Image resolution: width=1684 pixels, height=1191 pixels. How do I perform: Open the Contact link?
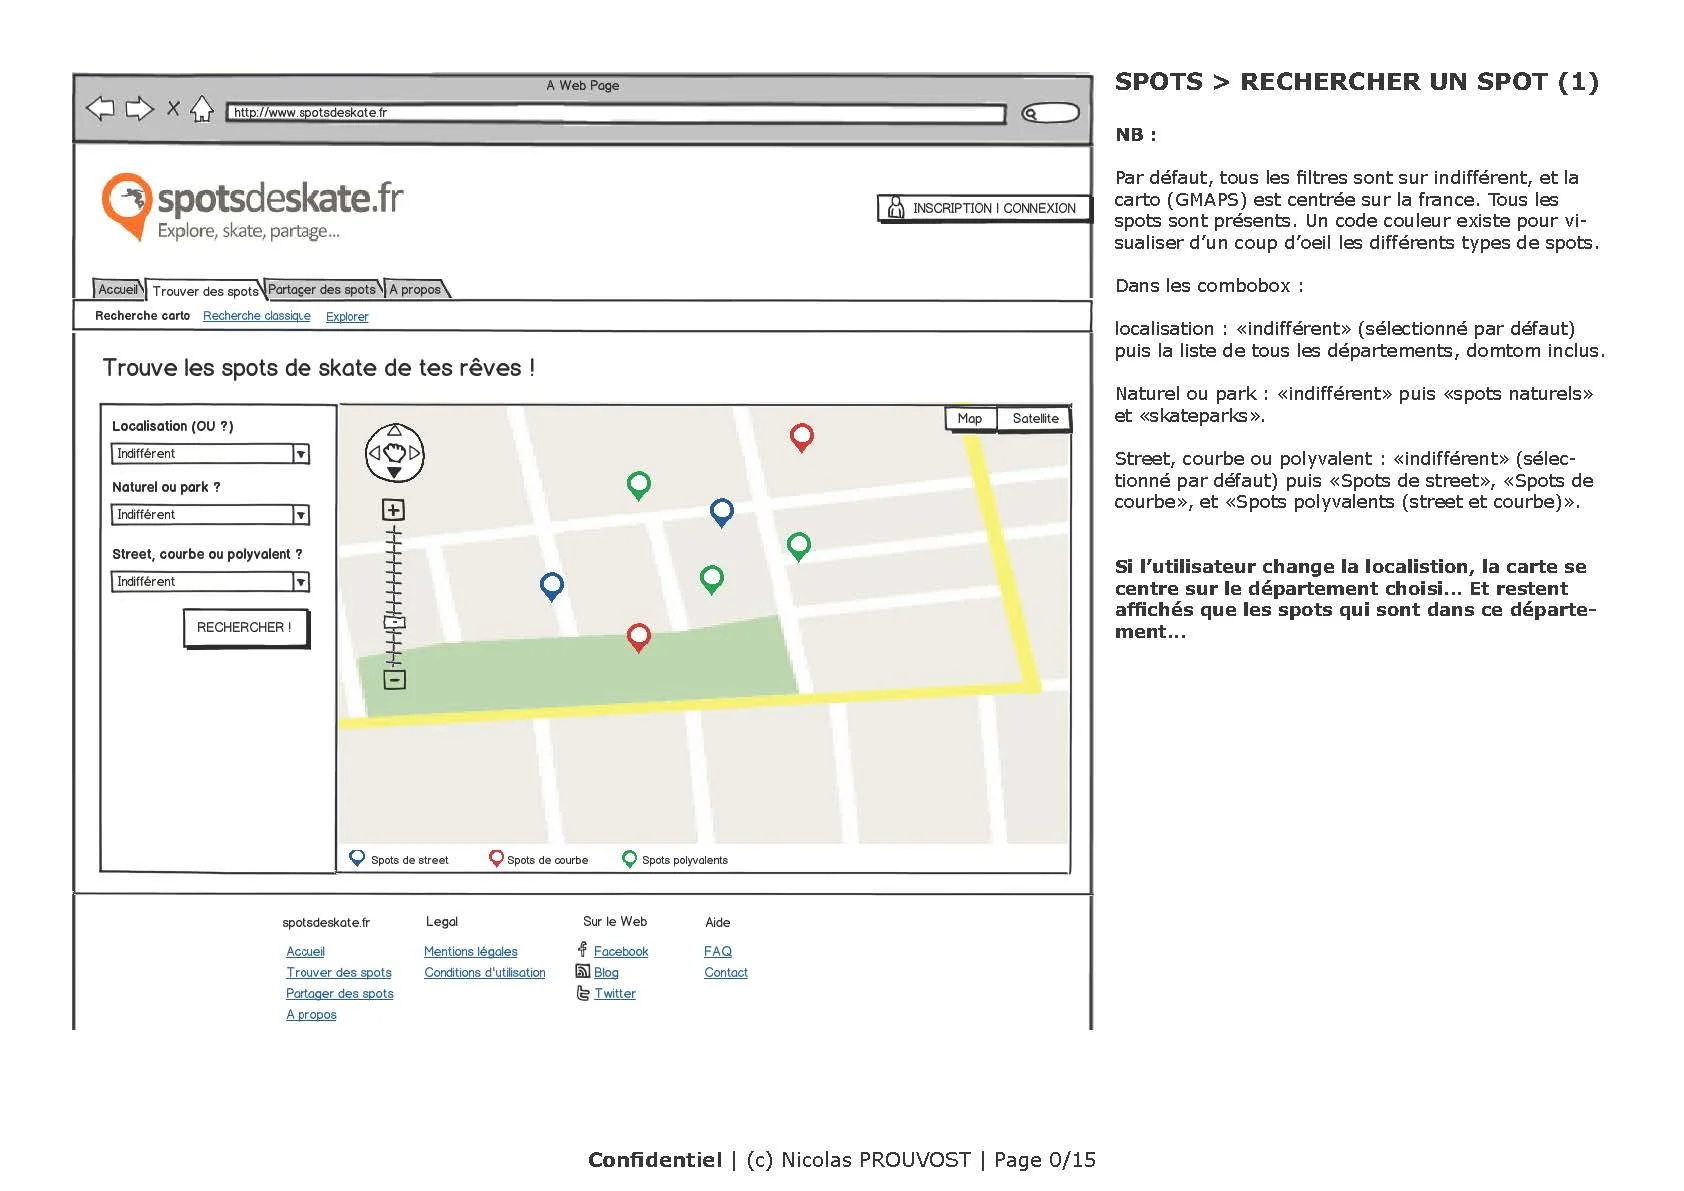point(726,973)
